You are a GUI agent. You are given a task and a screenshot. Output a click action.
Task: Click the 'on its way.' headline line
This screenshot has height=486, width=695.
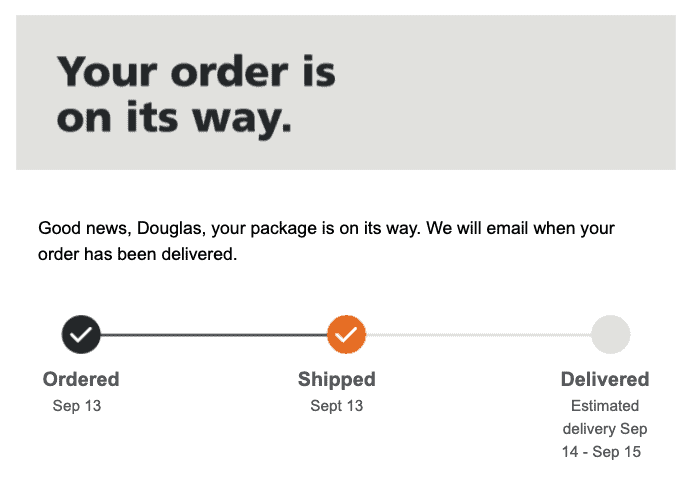[174, 118]
